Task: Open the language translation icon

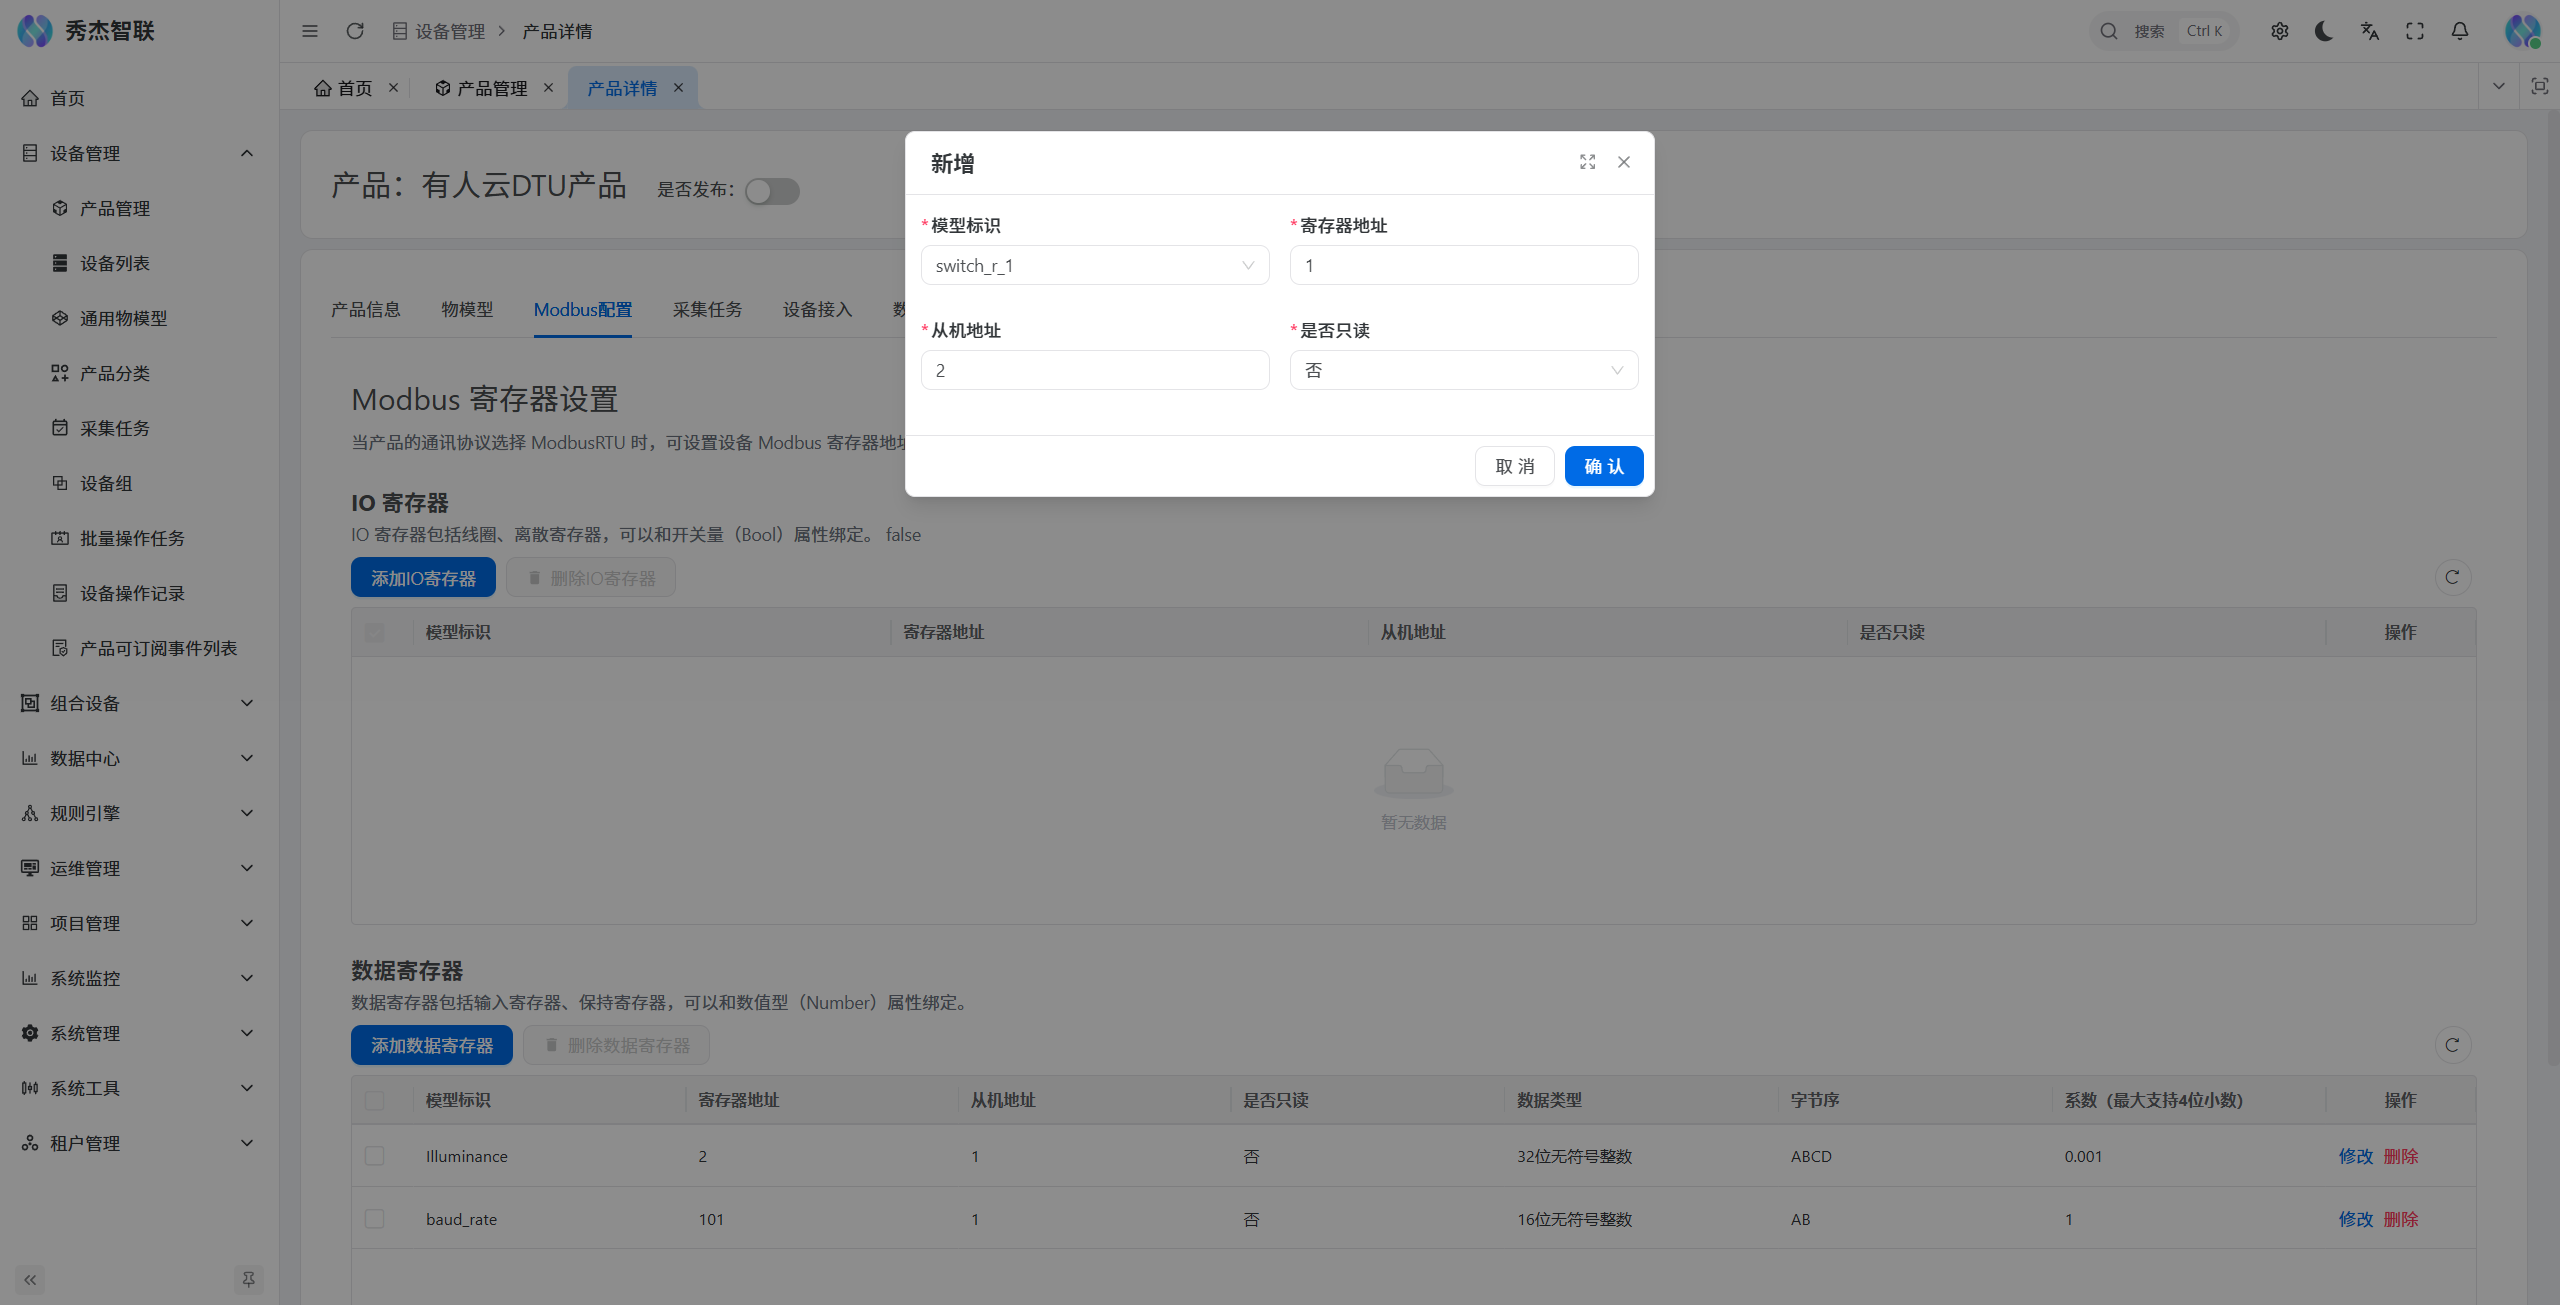Action: 2369,31
